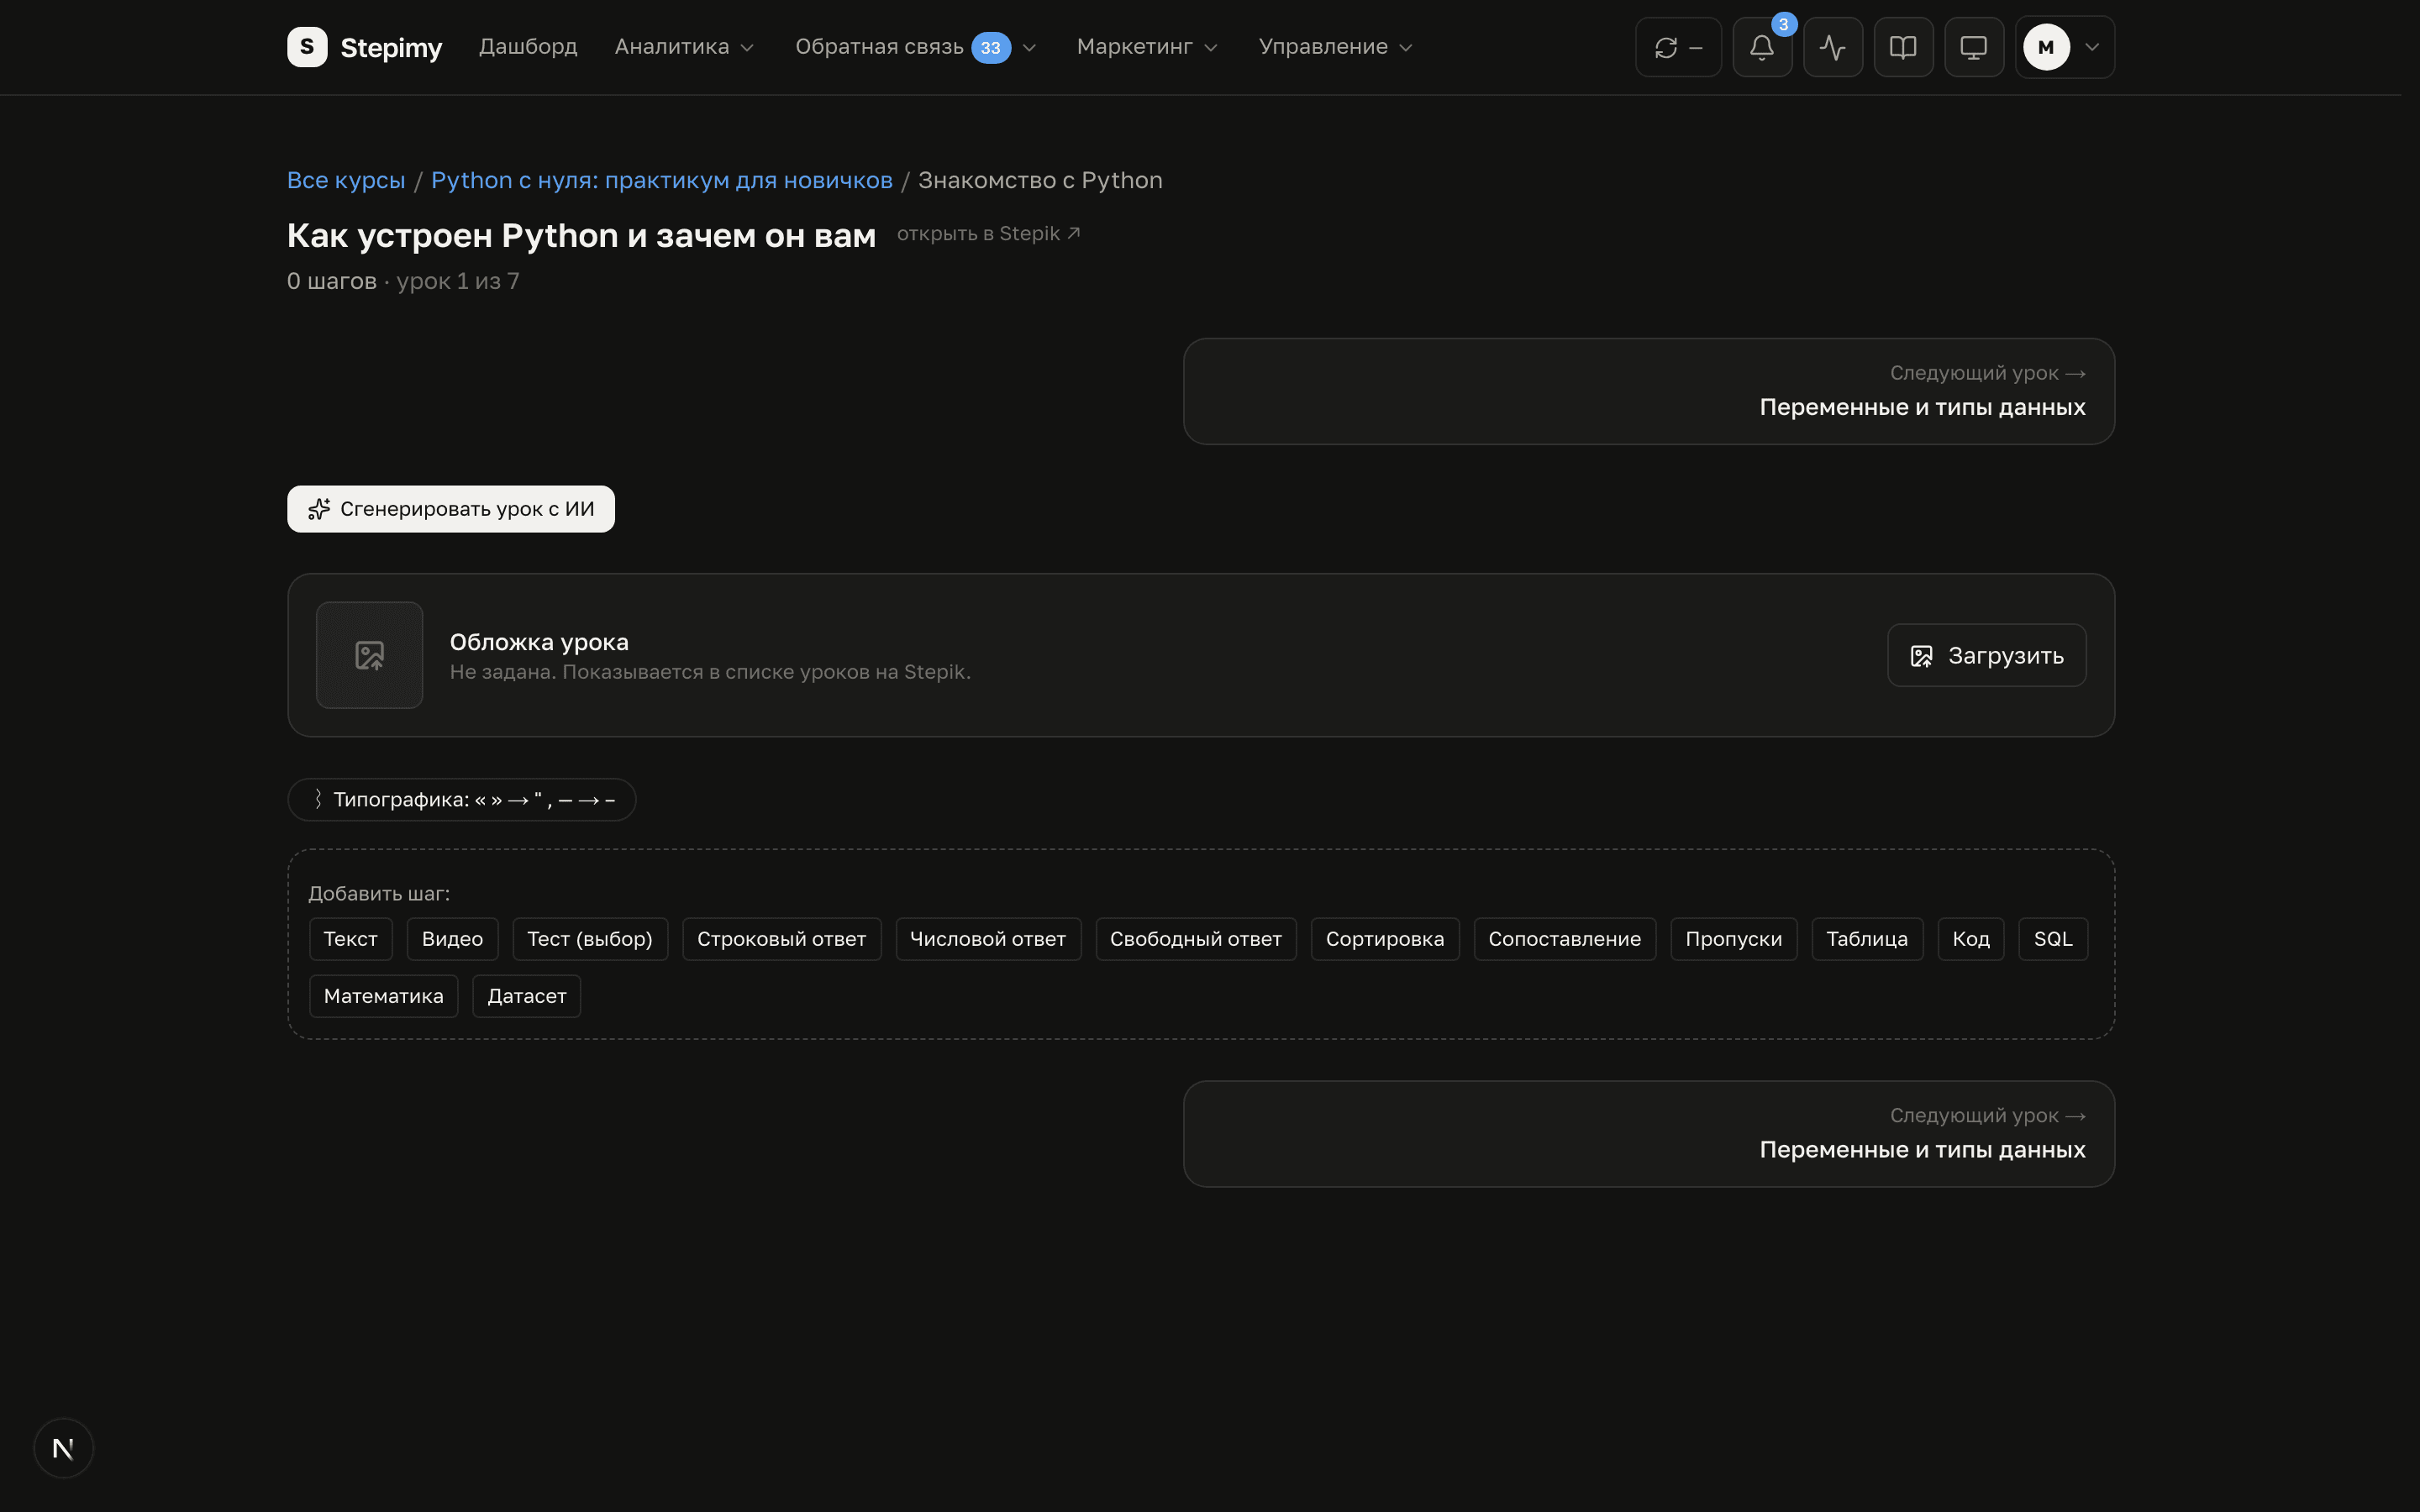Expand the Управление menu
2420x1512 pixels.
pos(1335,47)
